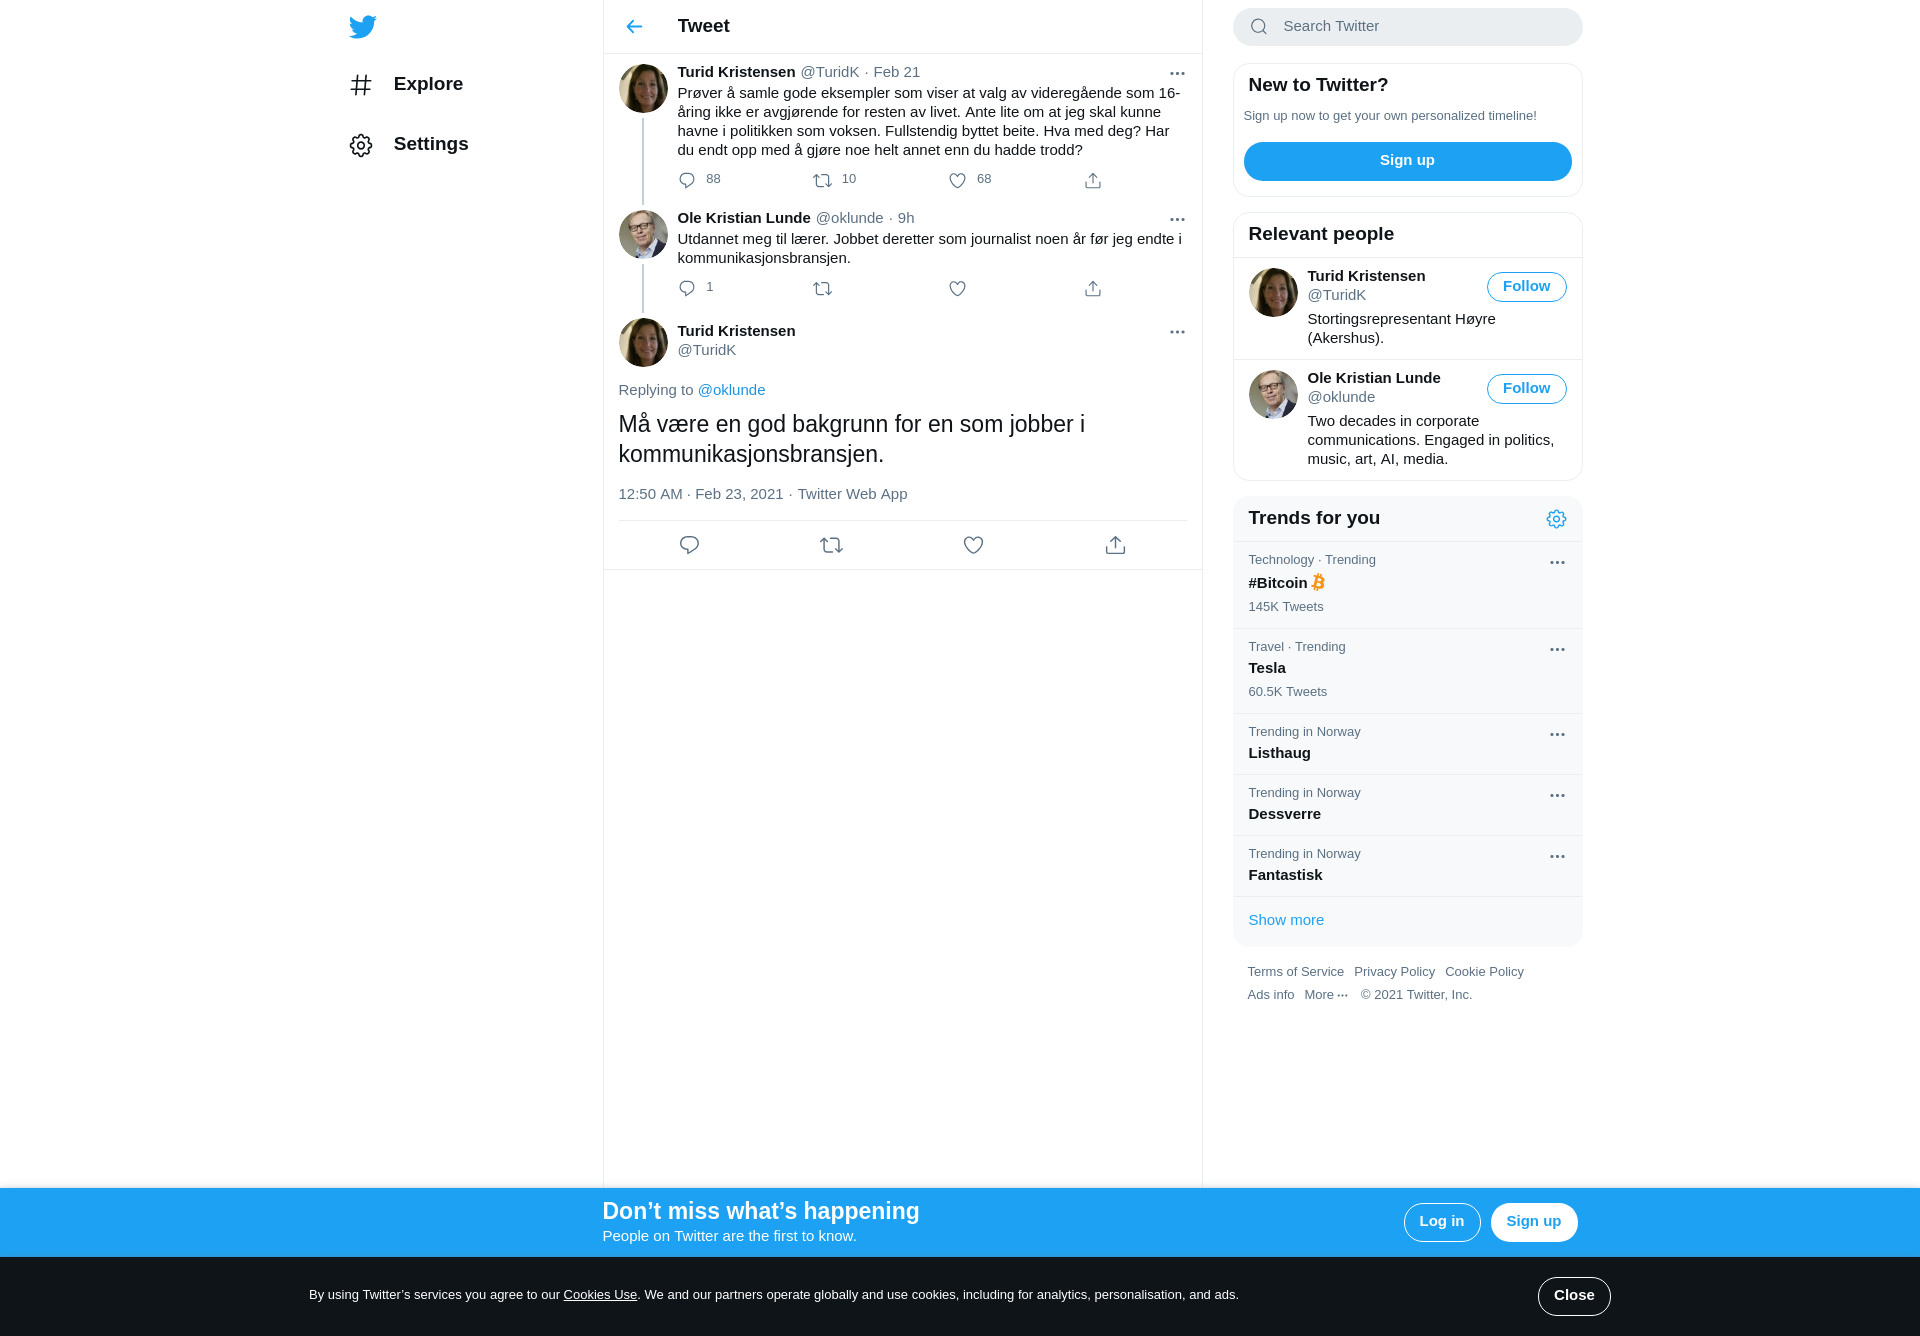This screenshot has height=1336, width=1920.
Task: Retweet Ole Kristian Lunde's reply
Action: point(822,289)
